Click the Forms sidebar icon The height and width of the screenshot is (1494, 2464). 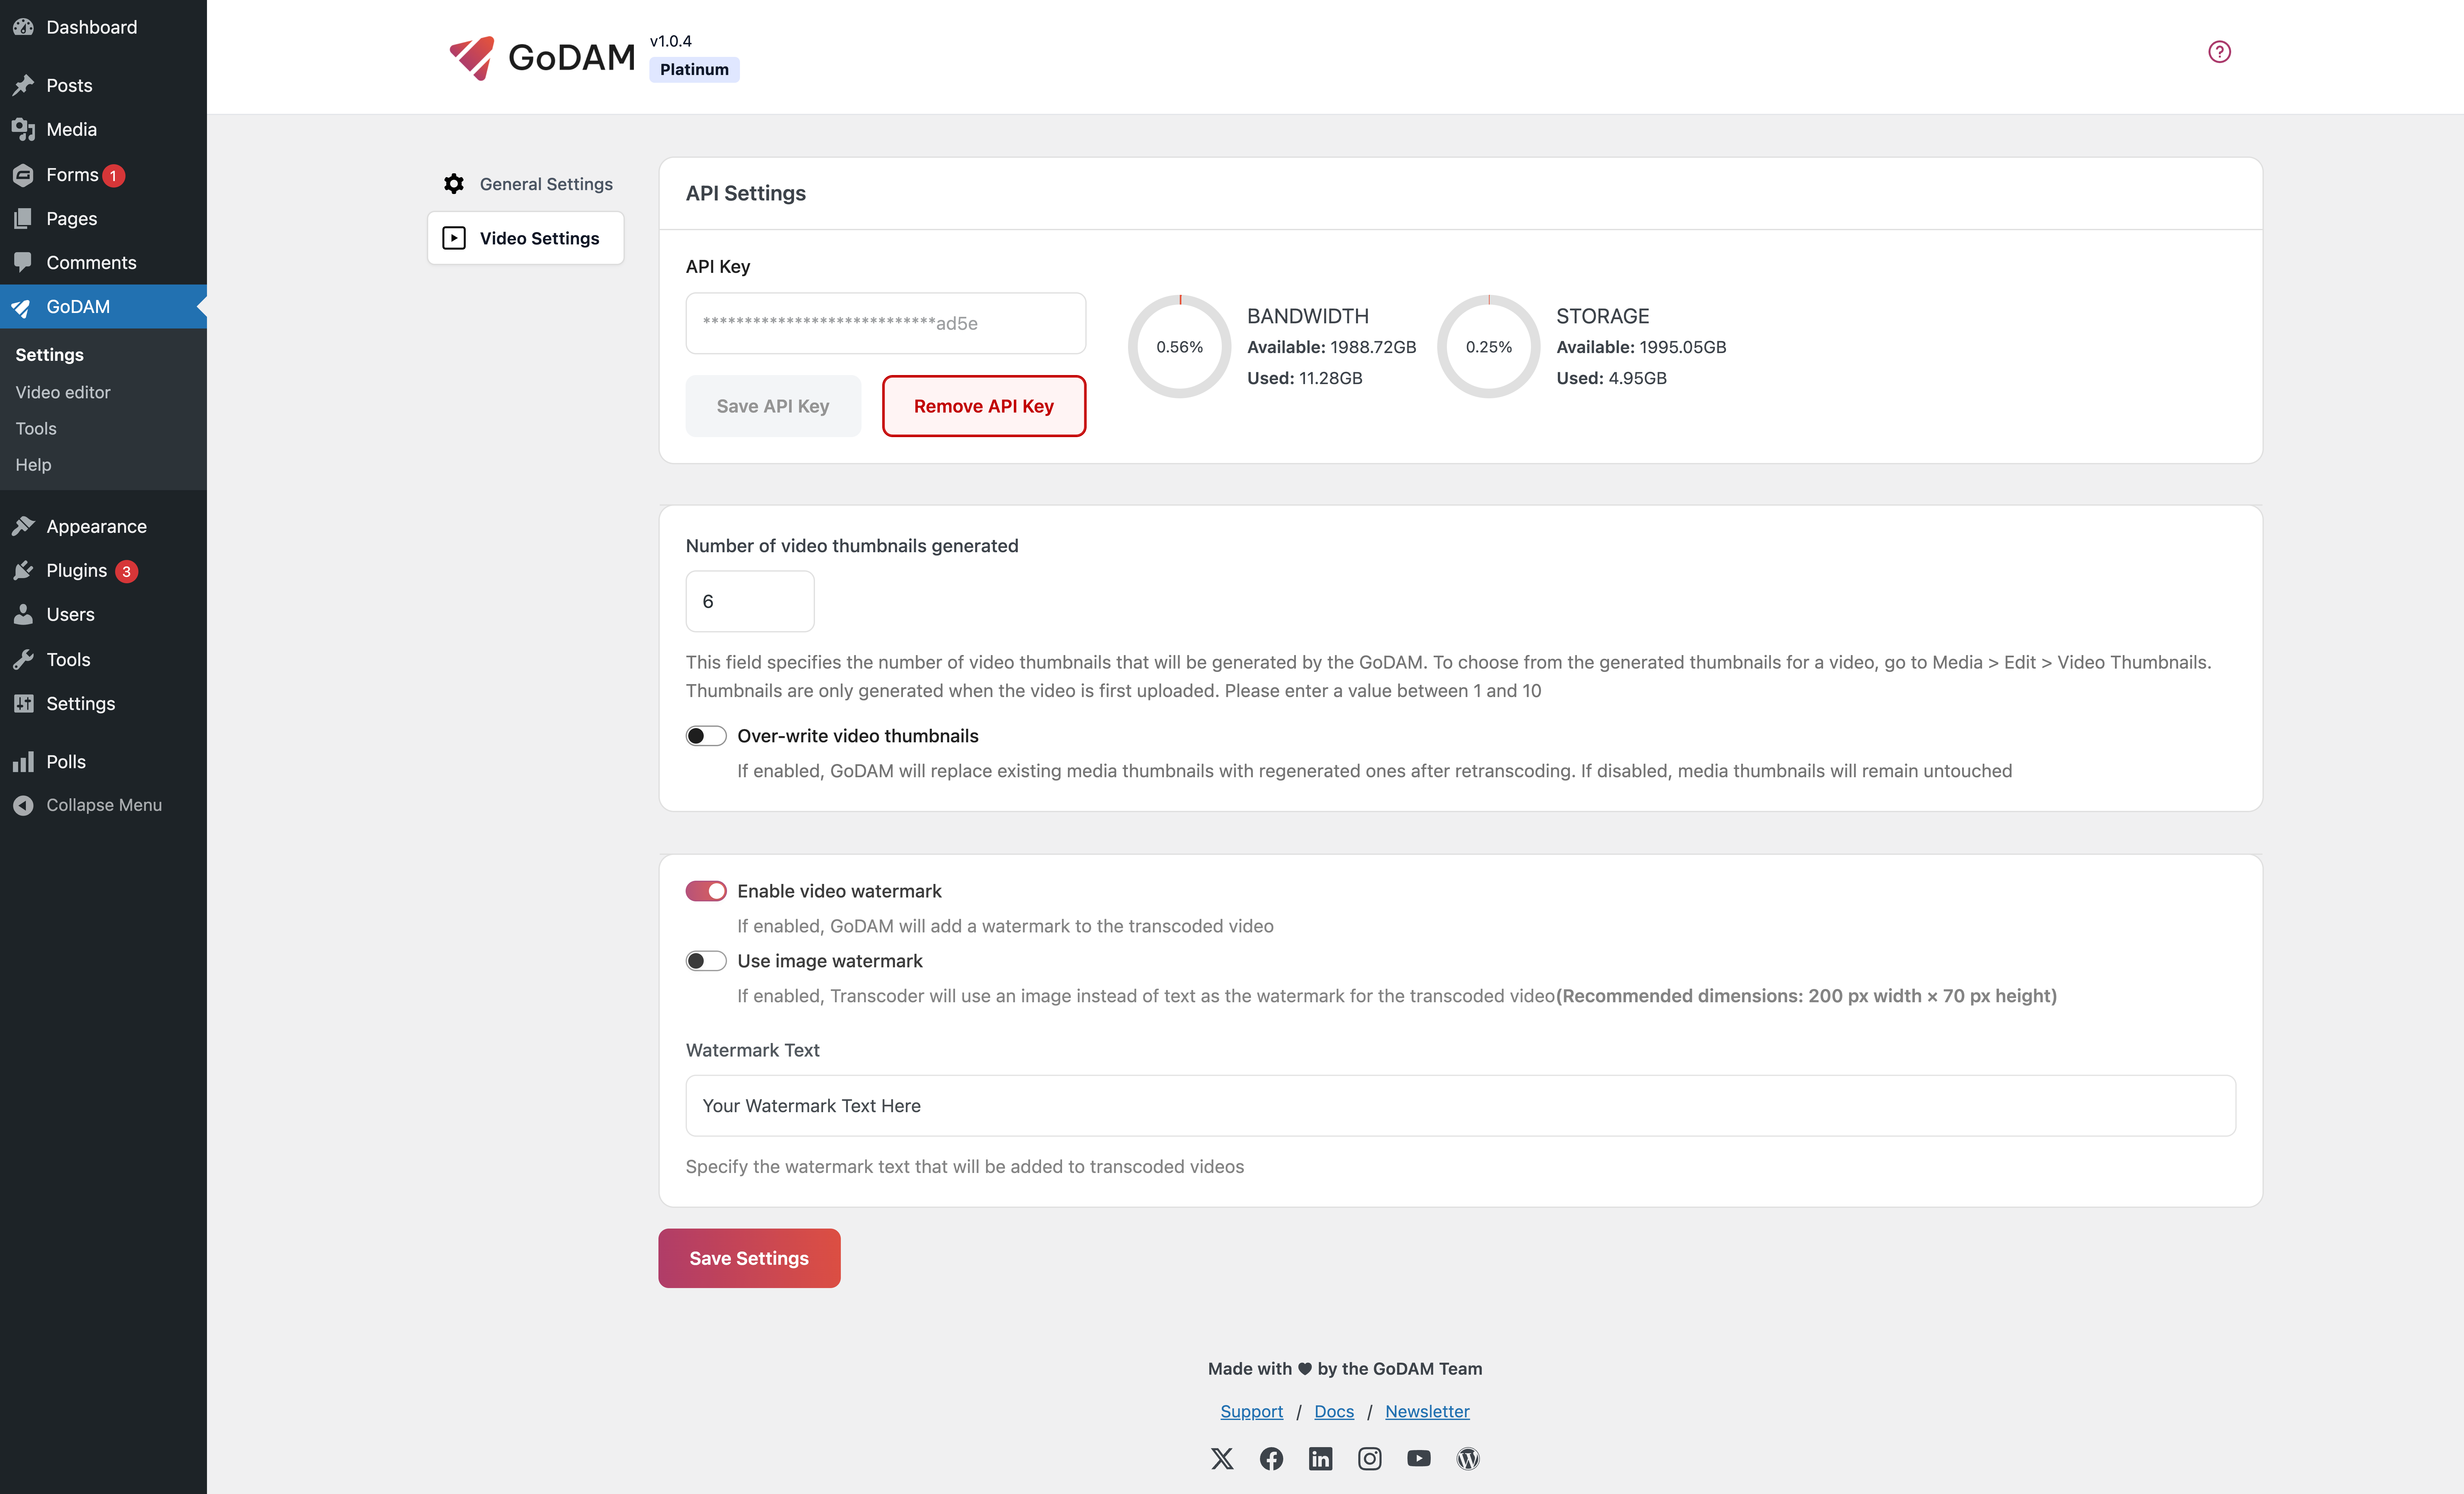pos(23,175)
